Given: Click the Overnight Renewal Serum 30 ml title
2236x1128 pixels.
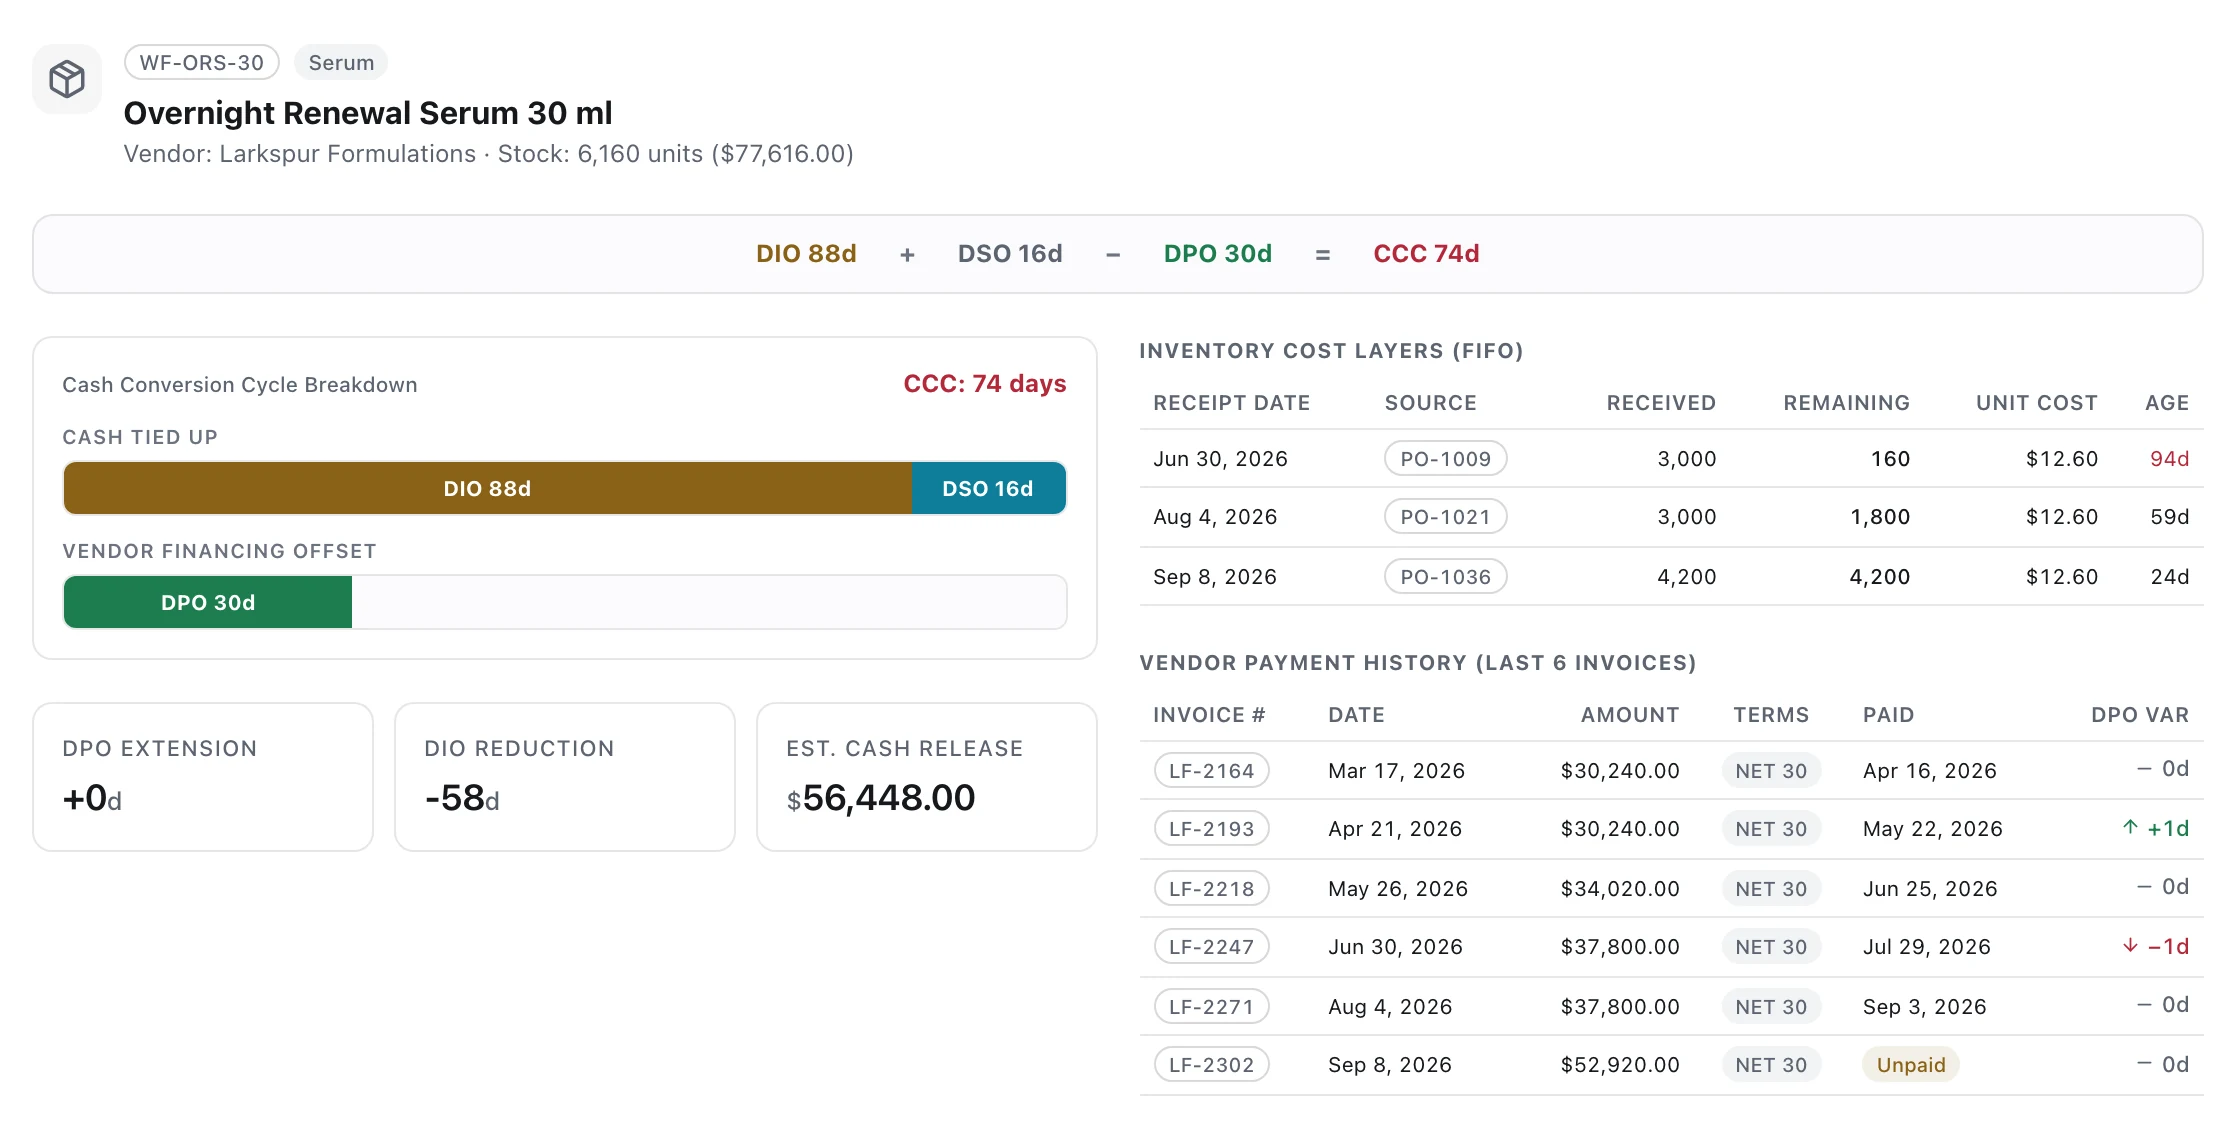Looking at the screenshot, I should click(x=368, y=113).
